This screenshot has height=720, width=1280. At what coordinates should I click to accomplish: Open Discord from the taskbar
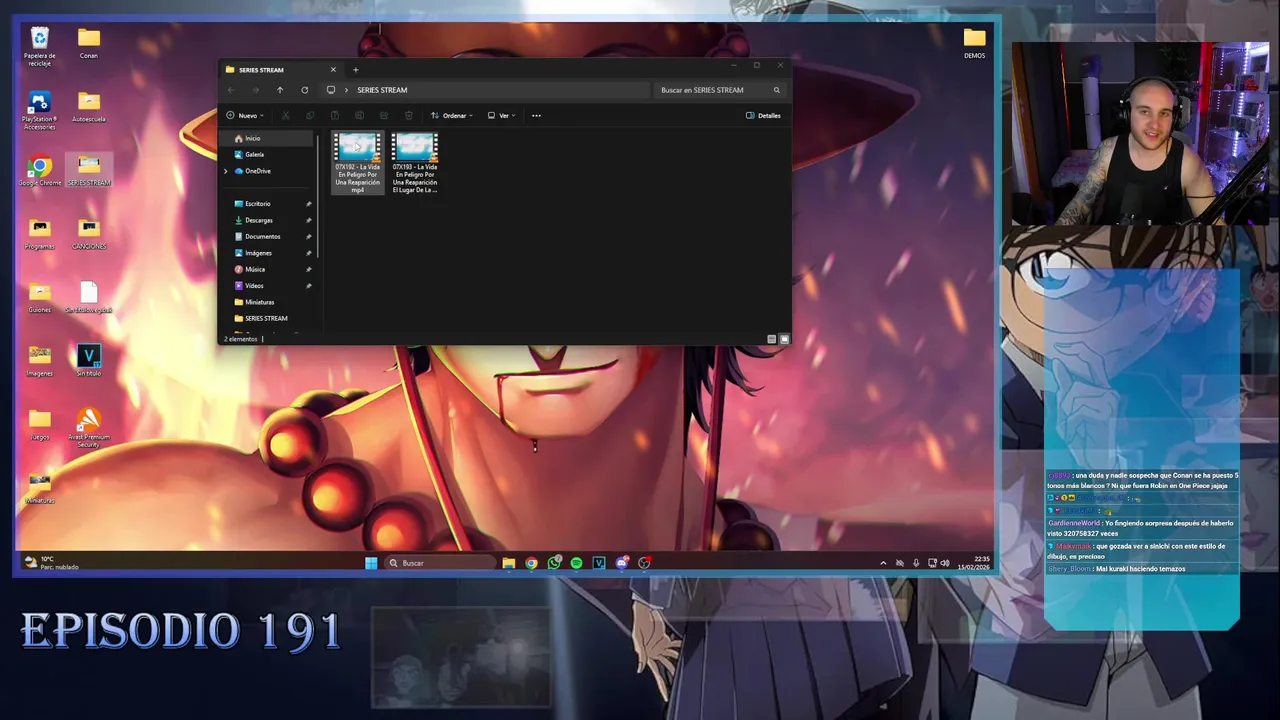[621, 563]
